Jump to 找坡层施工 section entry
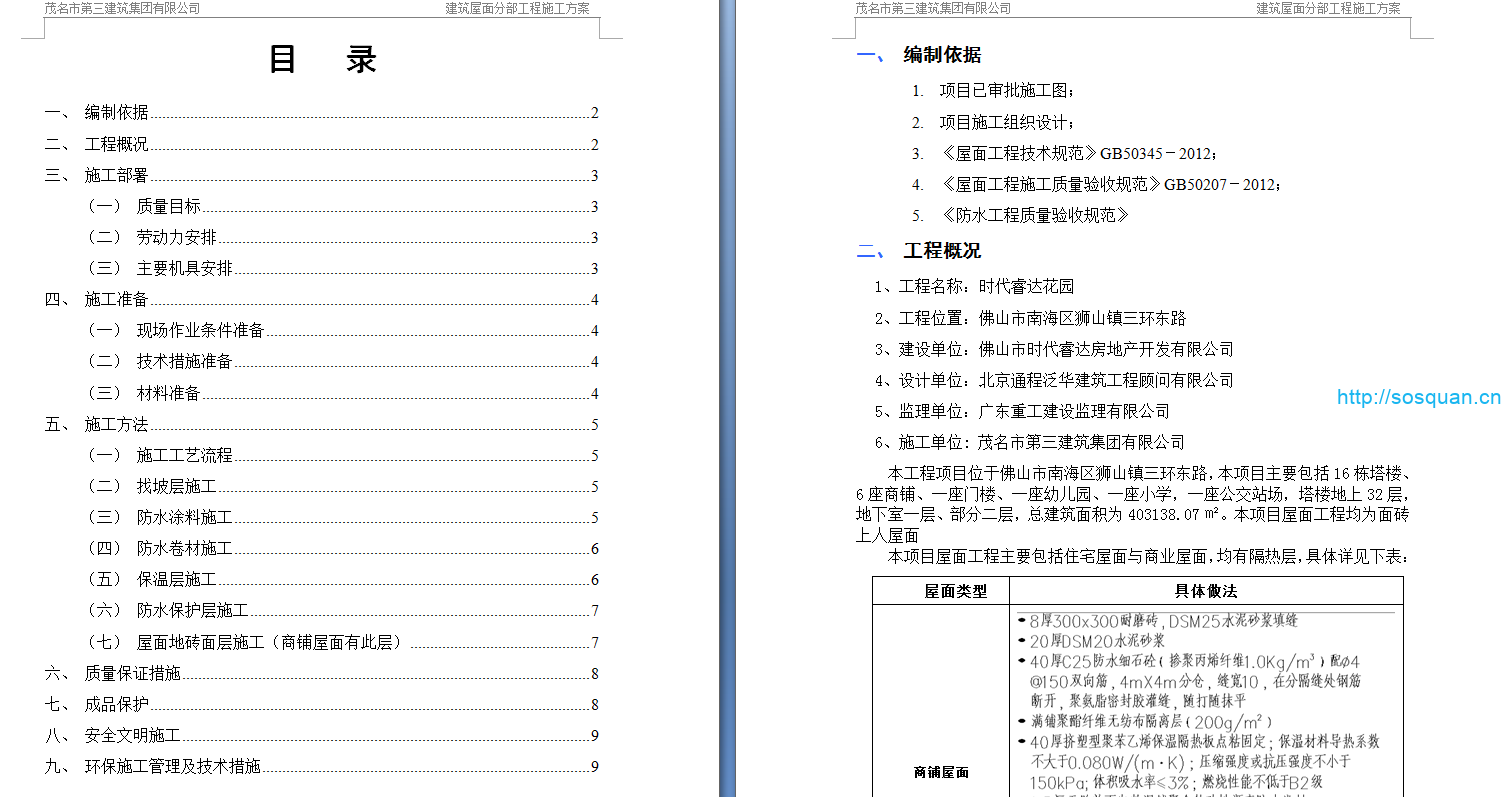Image resolution: width=1510 pixels, height=797 pixels. coord(176,487)
